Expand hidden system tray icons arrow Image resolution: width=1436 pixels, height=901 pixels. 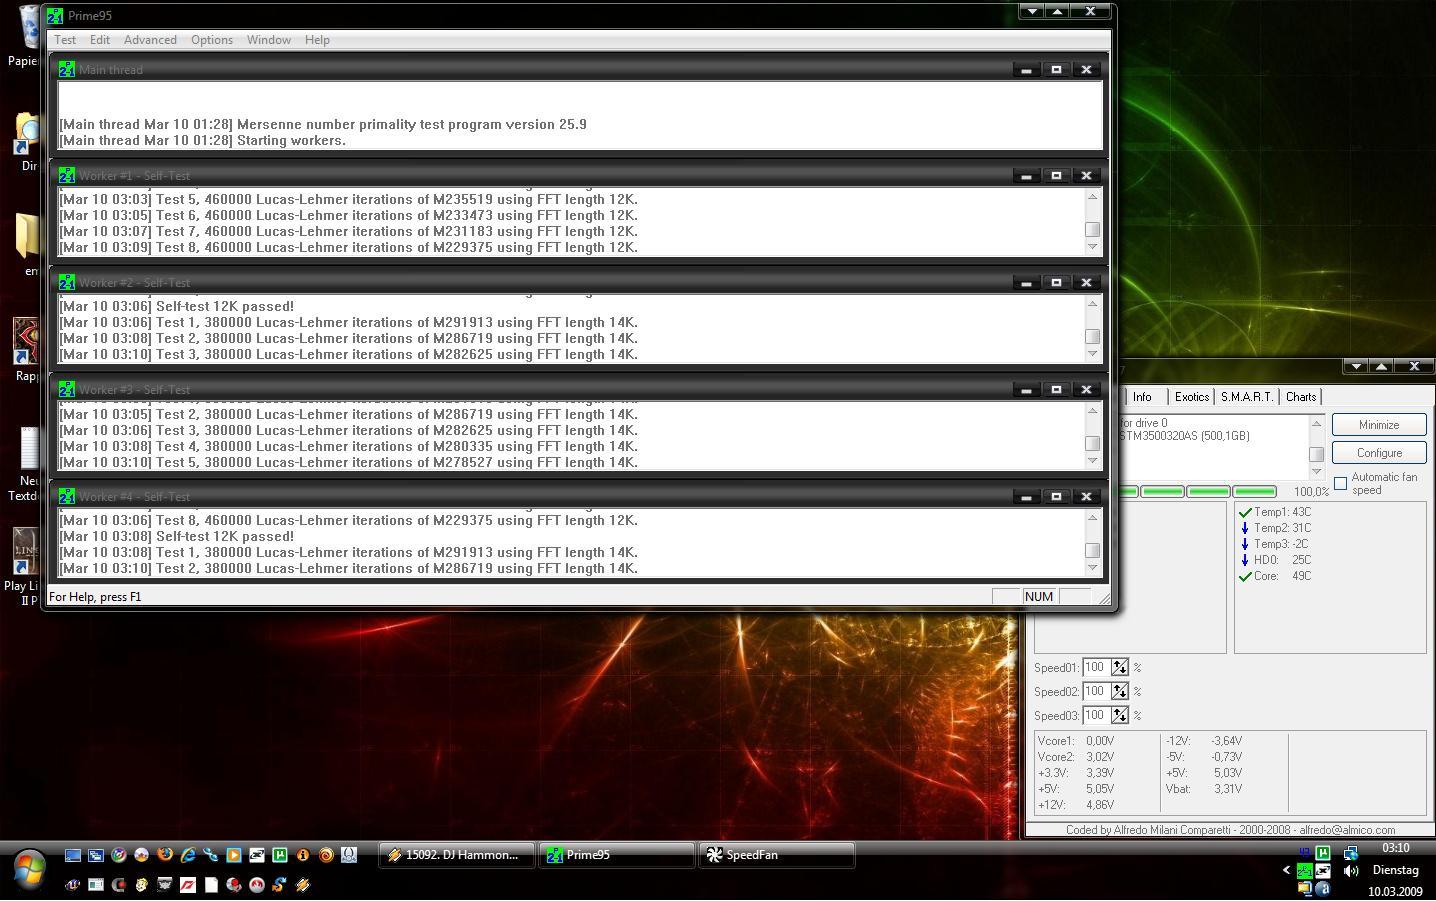pyautogui.click(x=1287, y=870)
